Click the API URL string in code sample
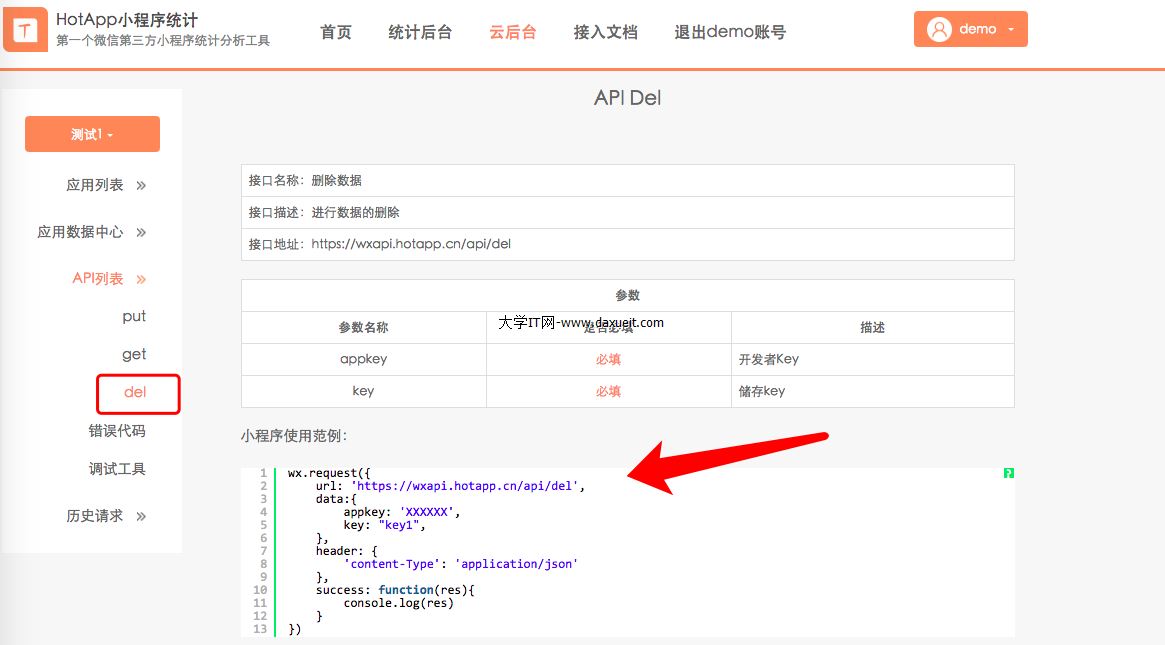Viewport: 1165px width, 645px height. pyautogui.click(x=466, y=486)
